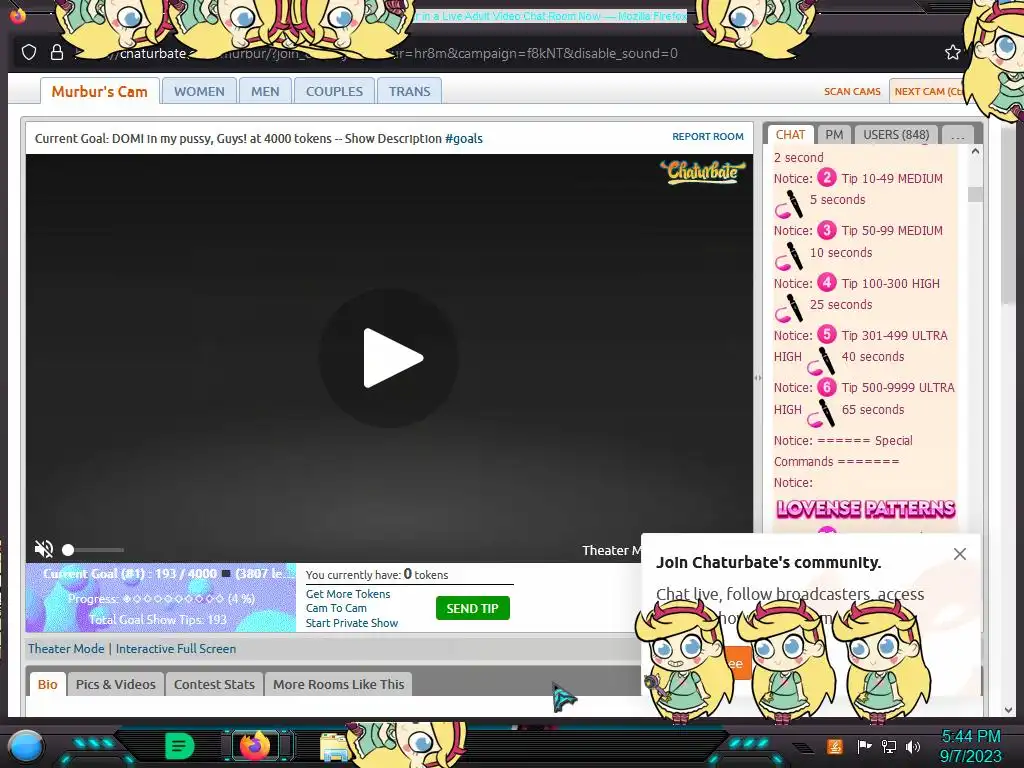
Task: Select the Contest Stats tab
Action: point(214,684)
